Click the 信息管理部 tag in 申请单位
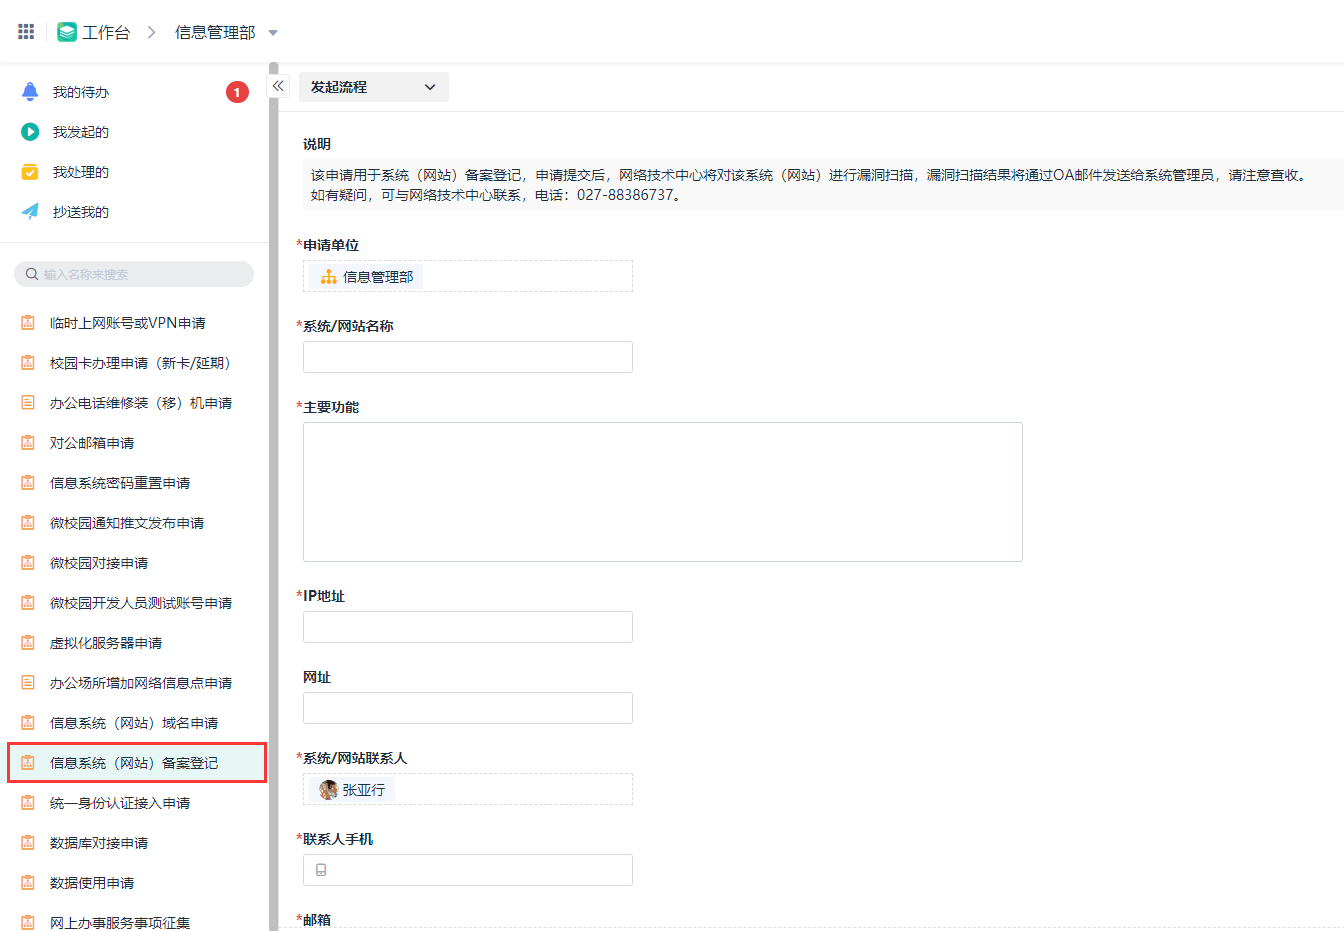The height and width of the screenshot is (931, 1344). coord(366,277)
